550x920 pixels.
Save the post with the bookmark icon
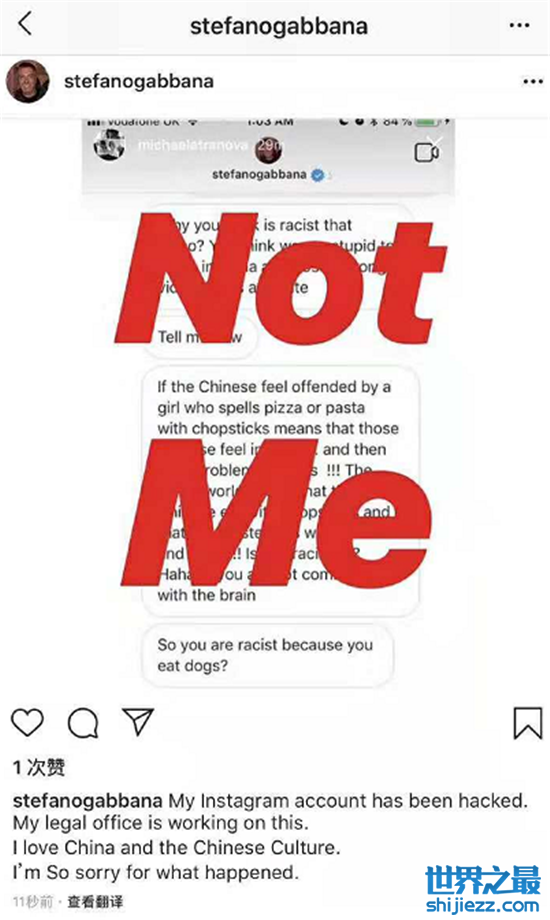click(528, 723)
